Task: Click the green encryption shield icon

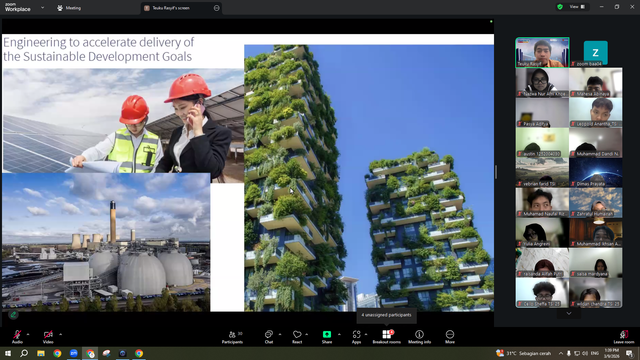Action: tap(560, 7)
